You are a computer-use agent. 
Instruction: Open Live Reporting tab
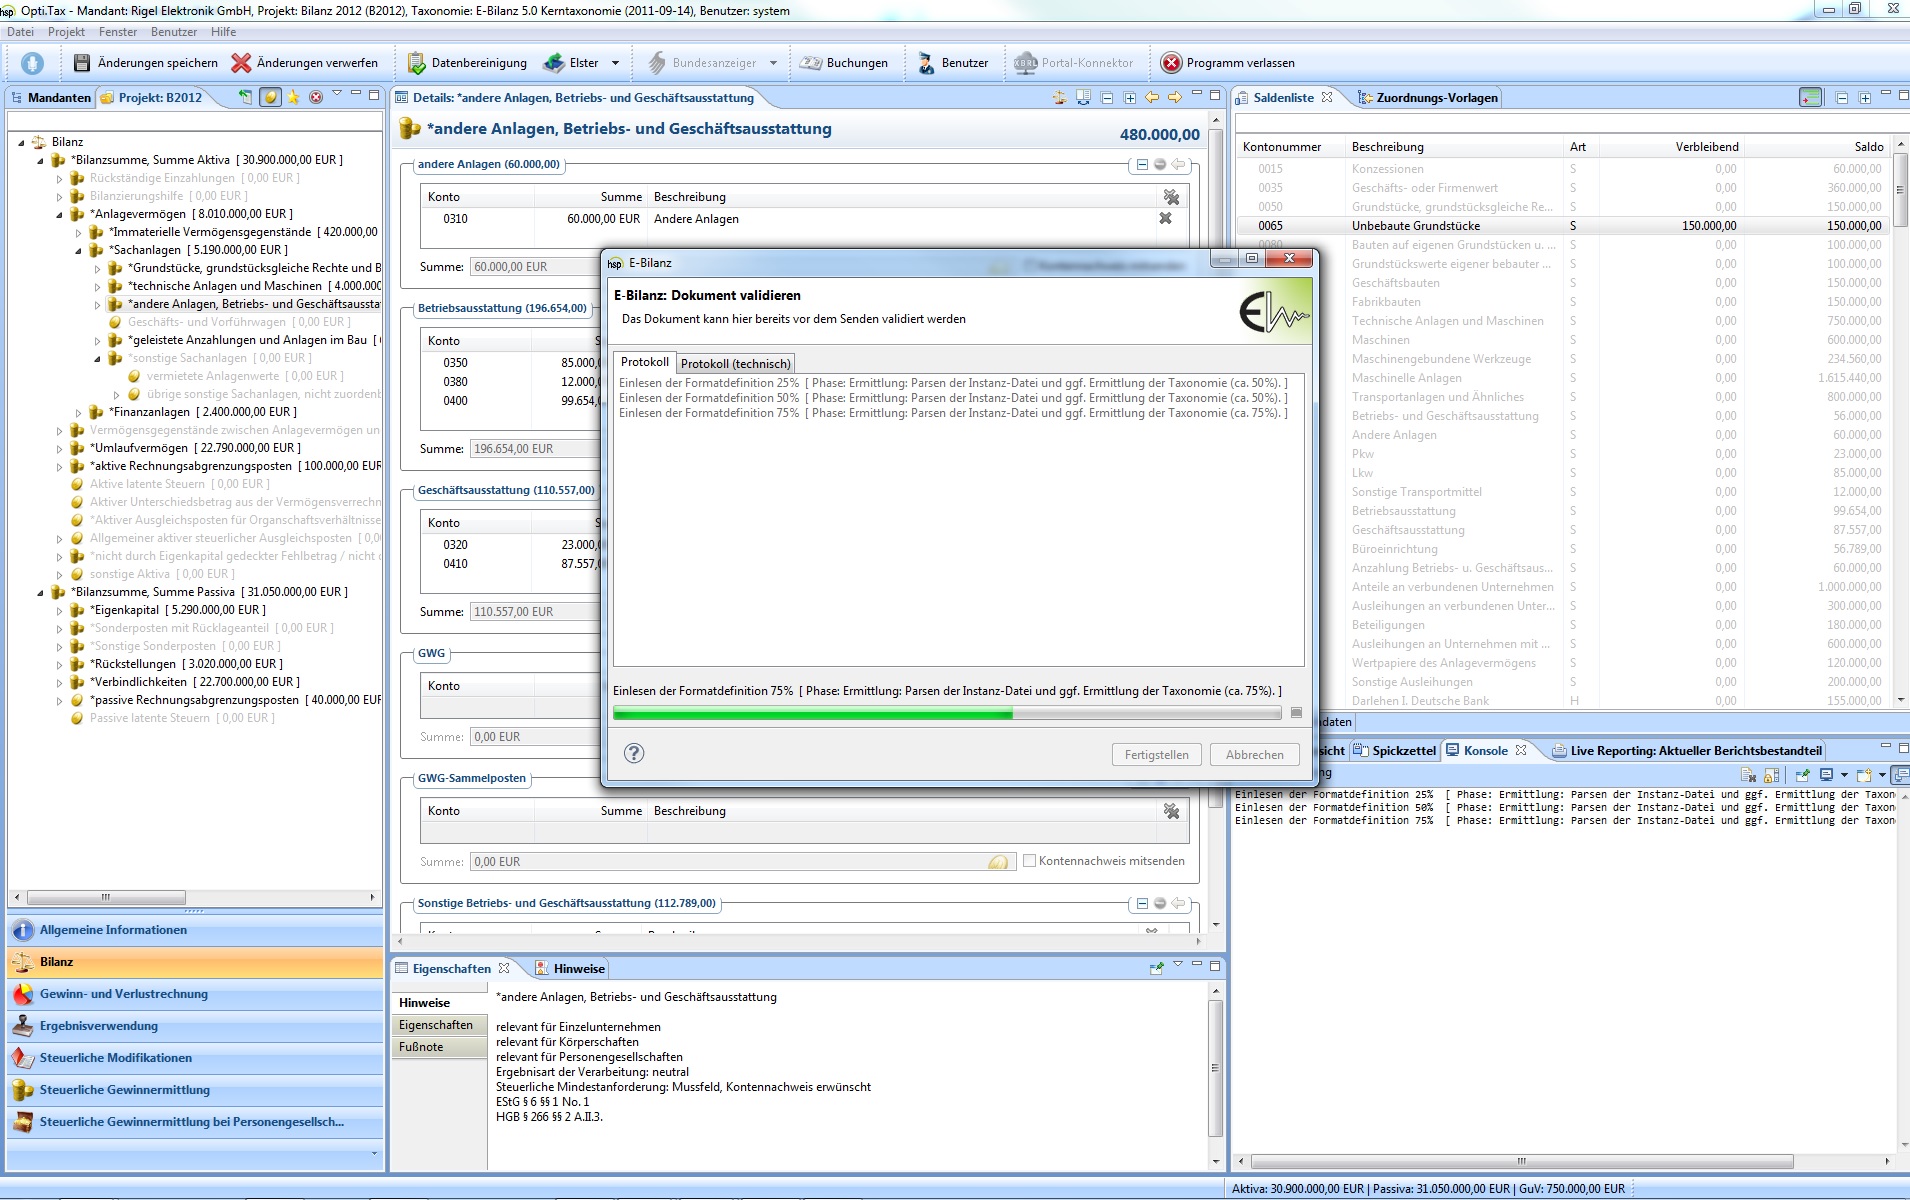(x=1686, y=750)
